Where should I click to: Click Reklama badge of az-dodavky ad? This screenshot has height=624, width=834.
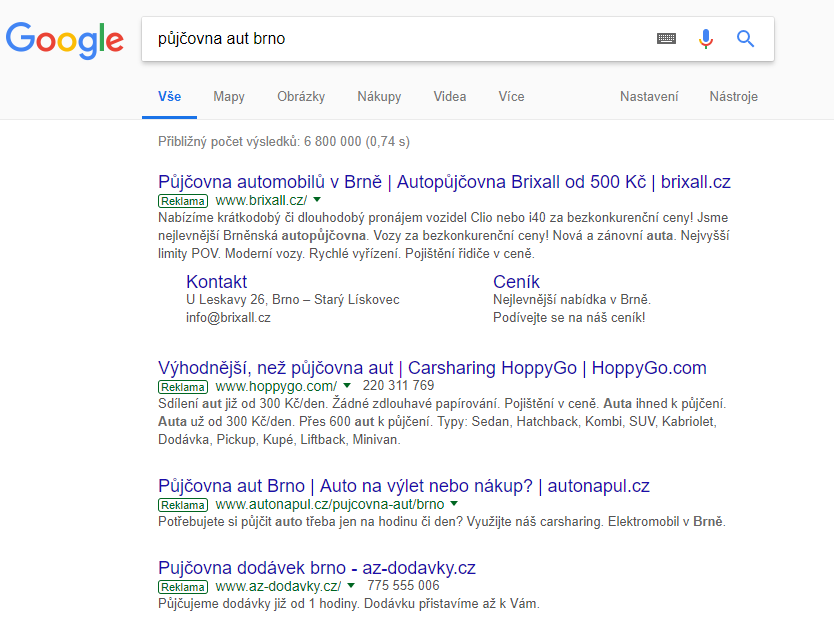coord(183,587)
